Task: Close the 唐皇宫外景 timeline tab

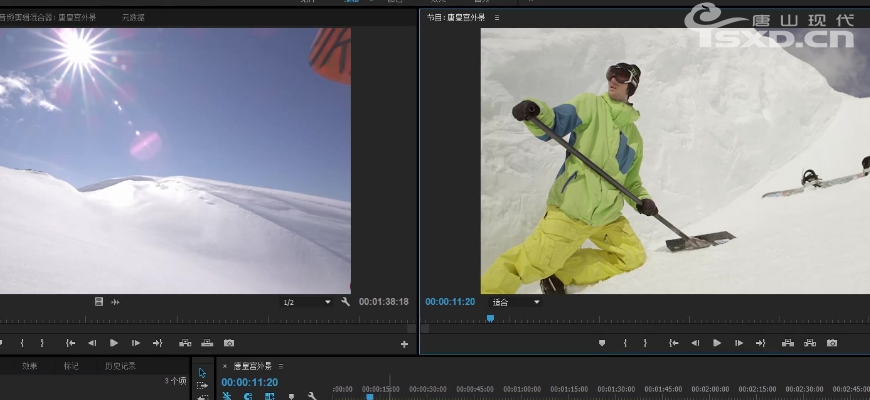Action: (x=225, y=366)
